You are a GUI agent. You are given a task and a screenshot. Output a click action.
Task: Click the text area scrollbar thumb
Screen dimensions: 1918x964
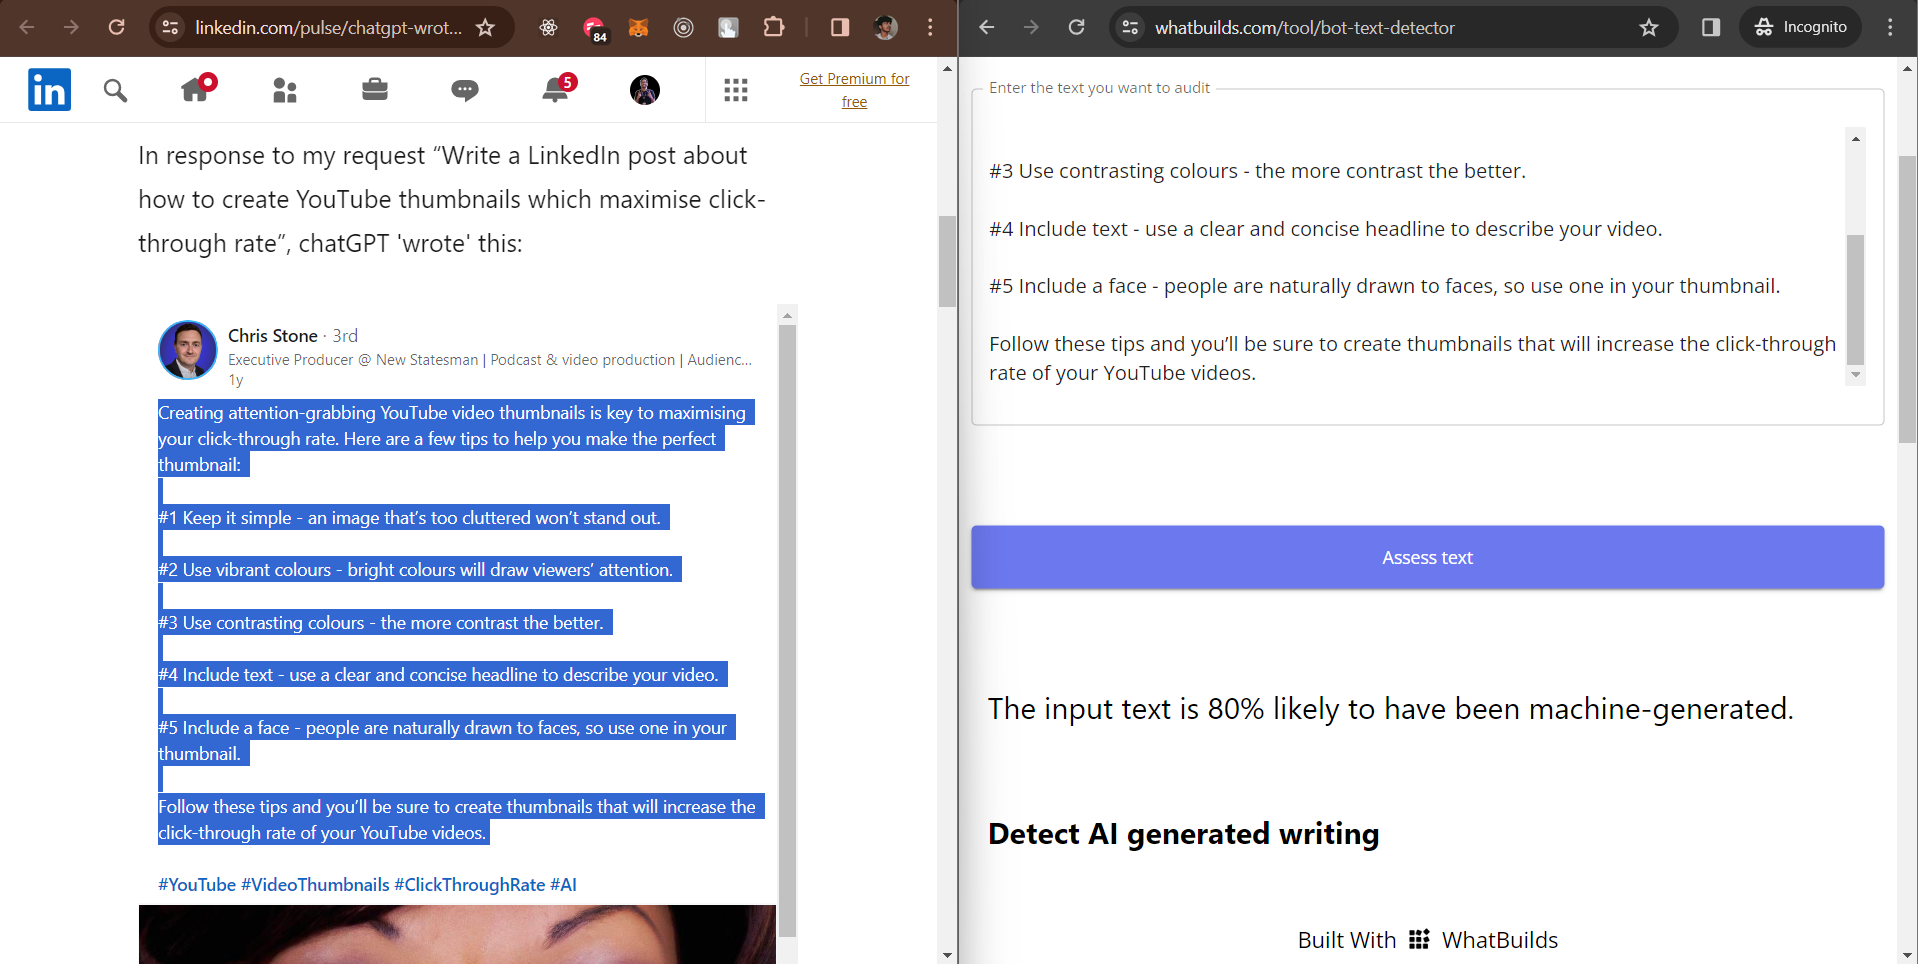pos(1856,299)
